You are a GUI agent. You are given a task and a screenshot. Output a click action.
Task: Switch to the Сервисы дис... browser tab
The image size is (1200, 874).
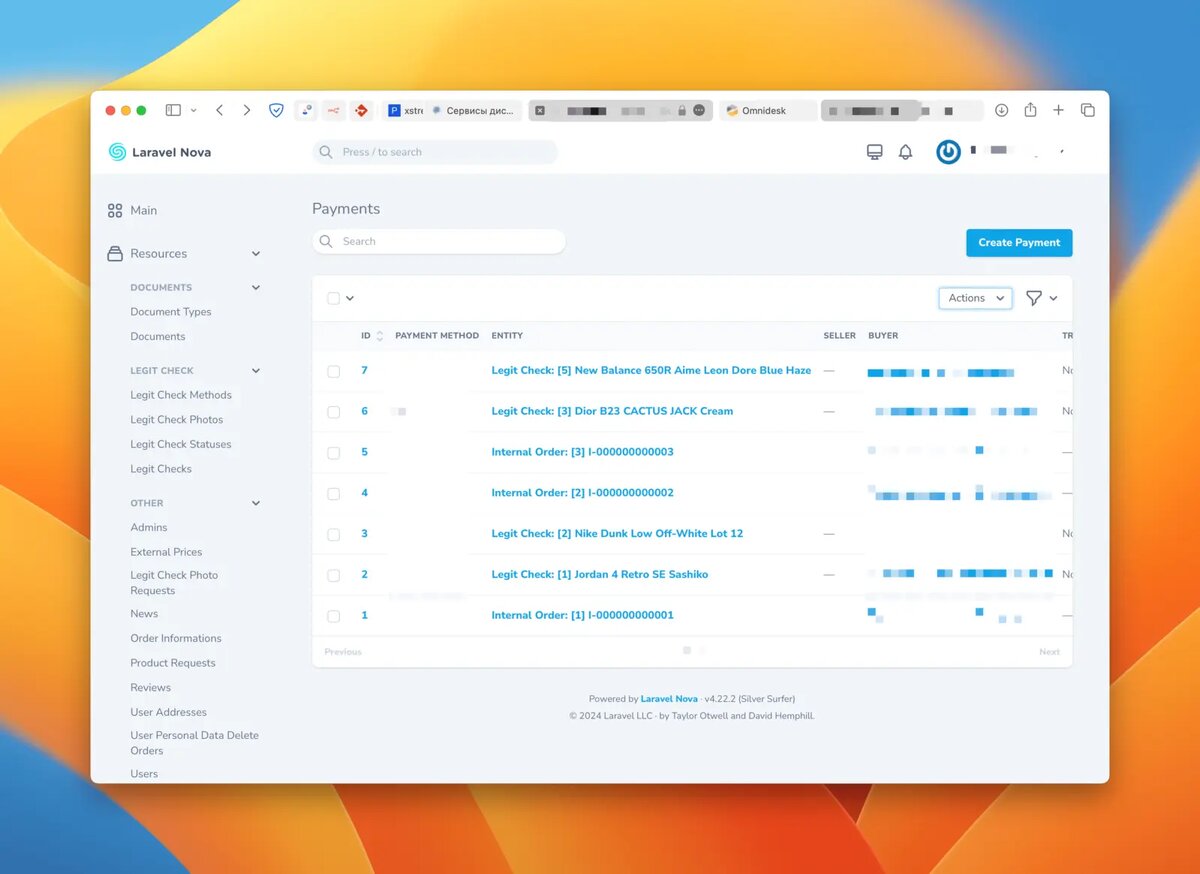point(473,110)
